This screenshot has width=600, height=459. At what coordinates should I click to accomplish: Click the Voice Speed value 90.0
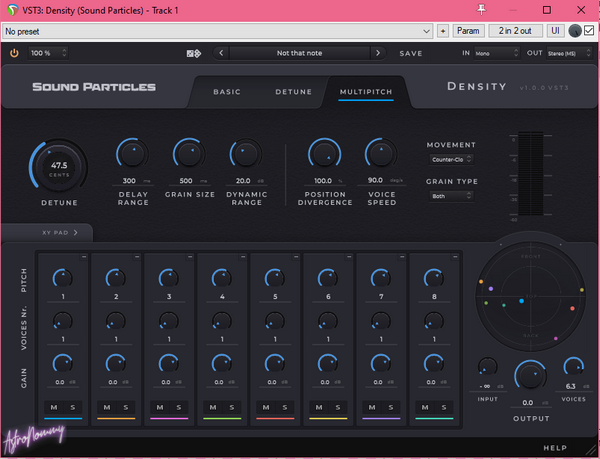(x=375, y=180)
